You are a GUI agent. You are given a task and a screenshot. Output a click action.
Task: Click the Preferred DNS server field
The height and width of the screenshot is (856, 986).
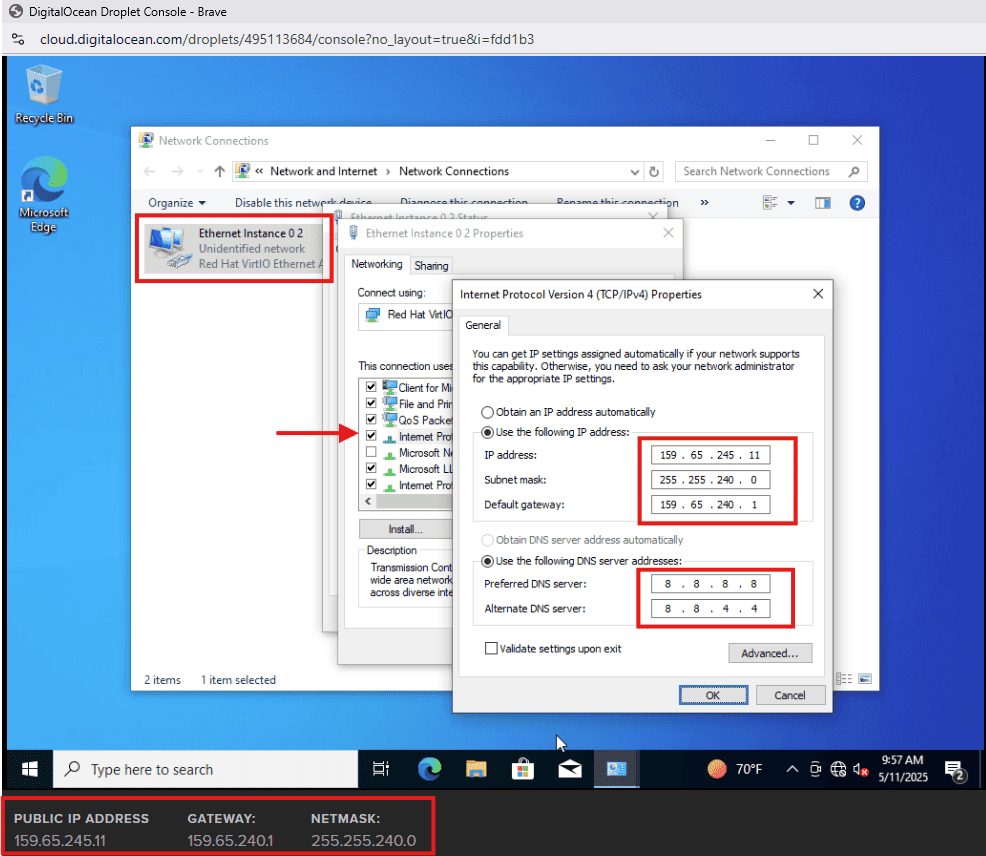(711, 584)
